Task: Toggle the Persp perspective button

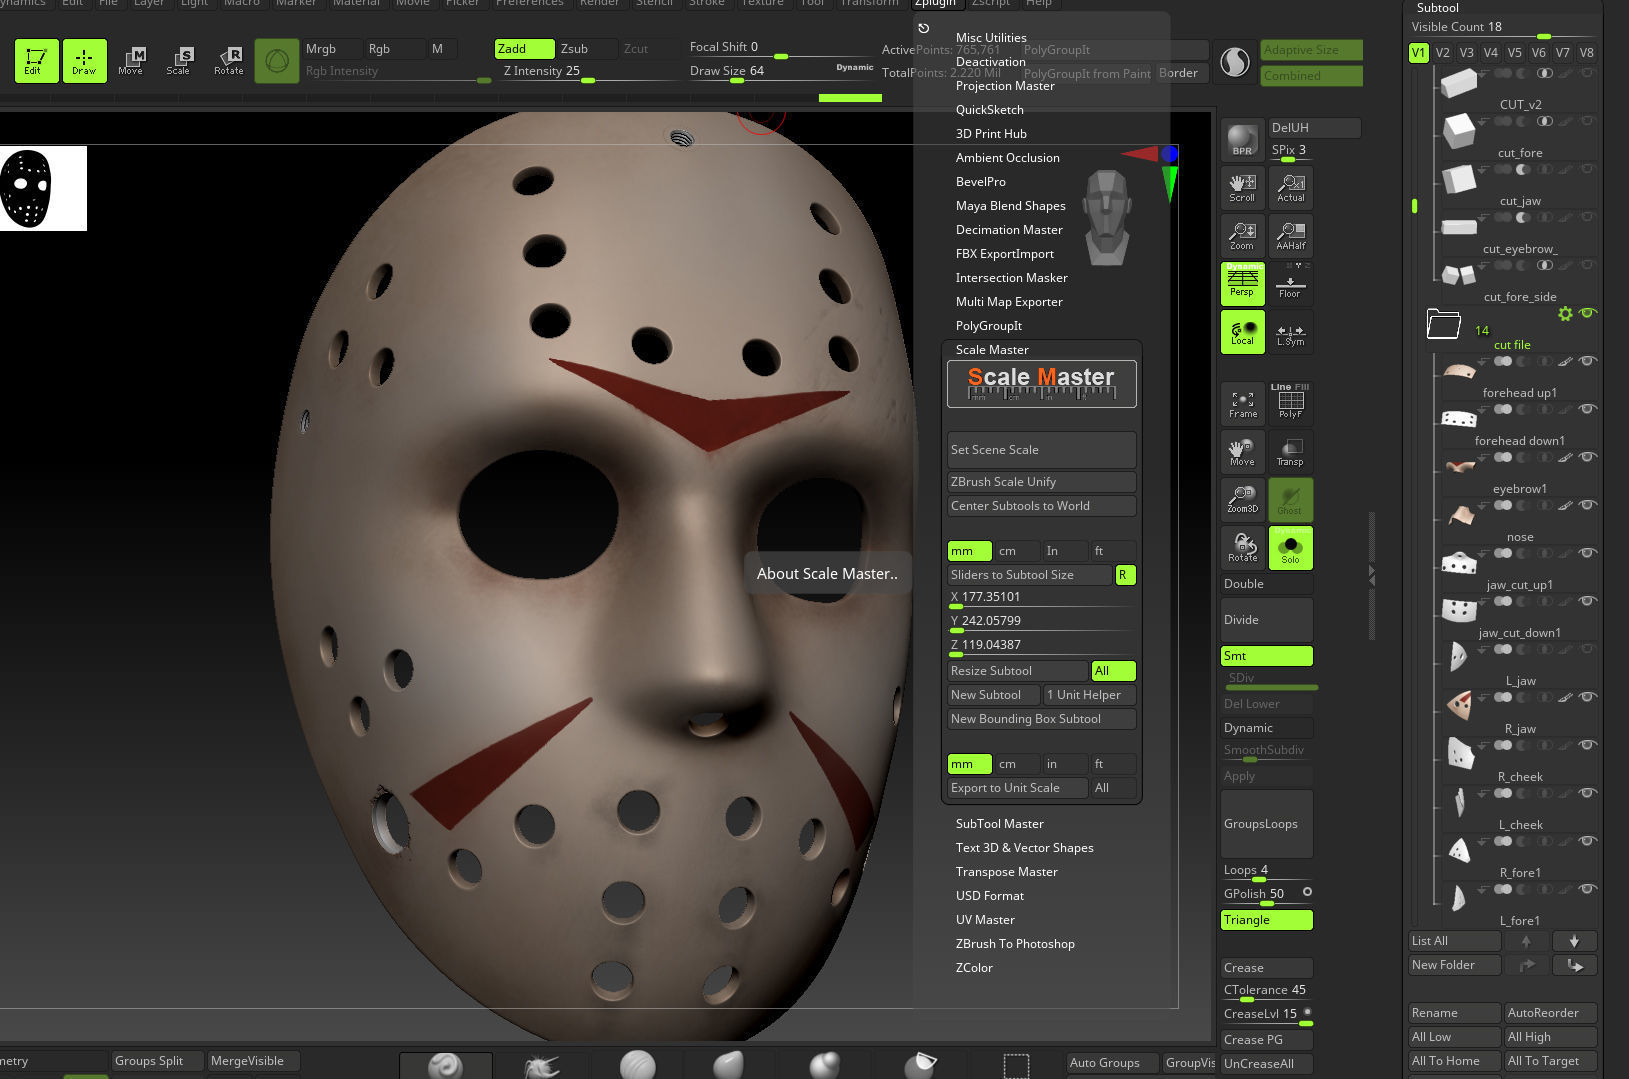Action: [x=1242, y=283]
